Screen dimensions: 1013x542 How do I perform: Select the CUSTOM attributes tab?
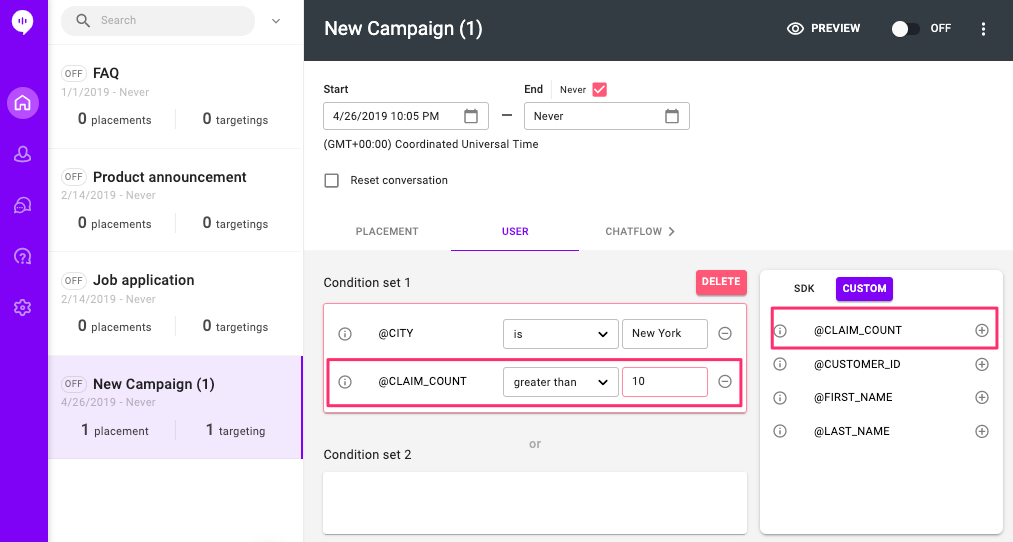coord(864,289)
